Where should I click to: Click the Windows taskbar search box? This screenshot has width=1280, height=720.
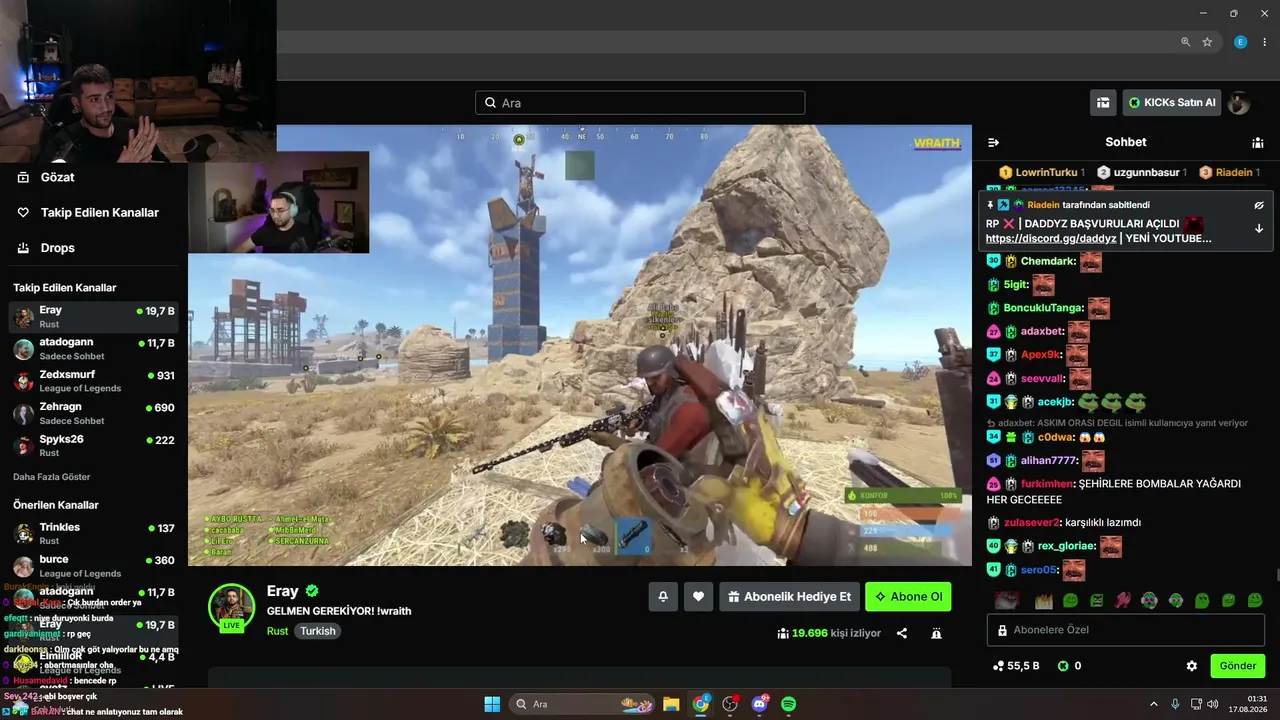pos(582,704)
